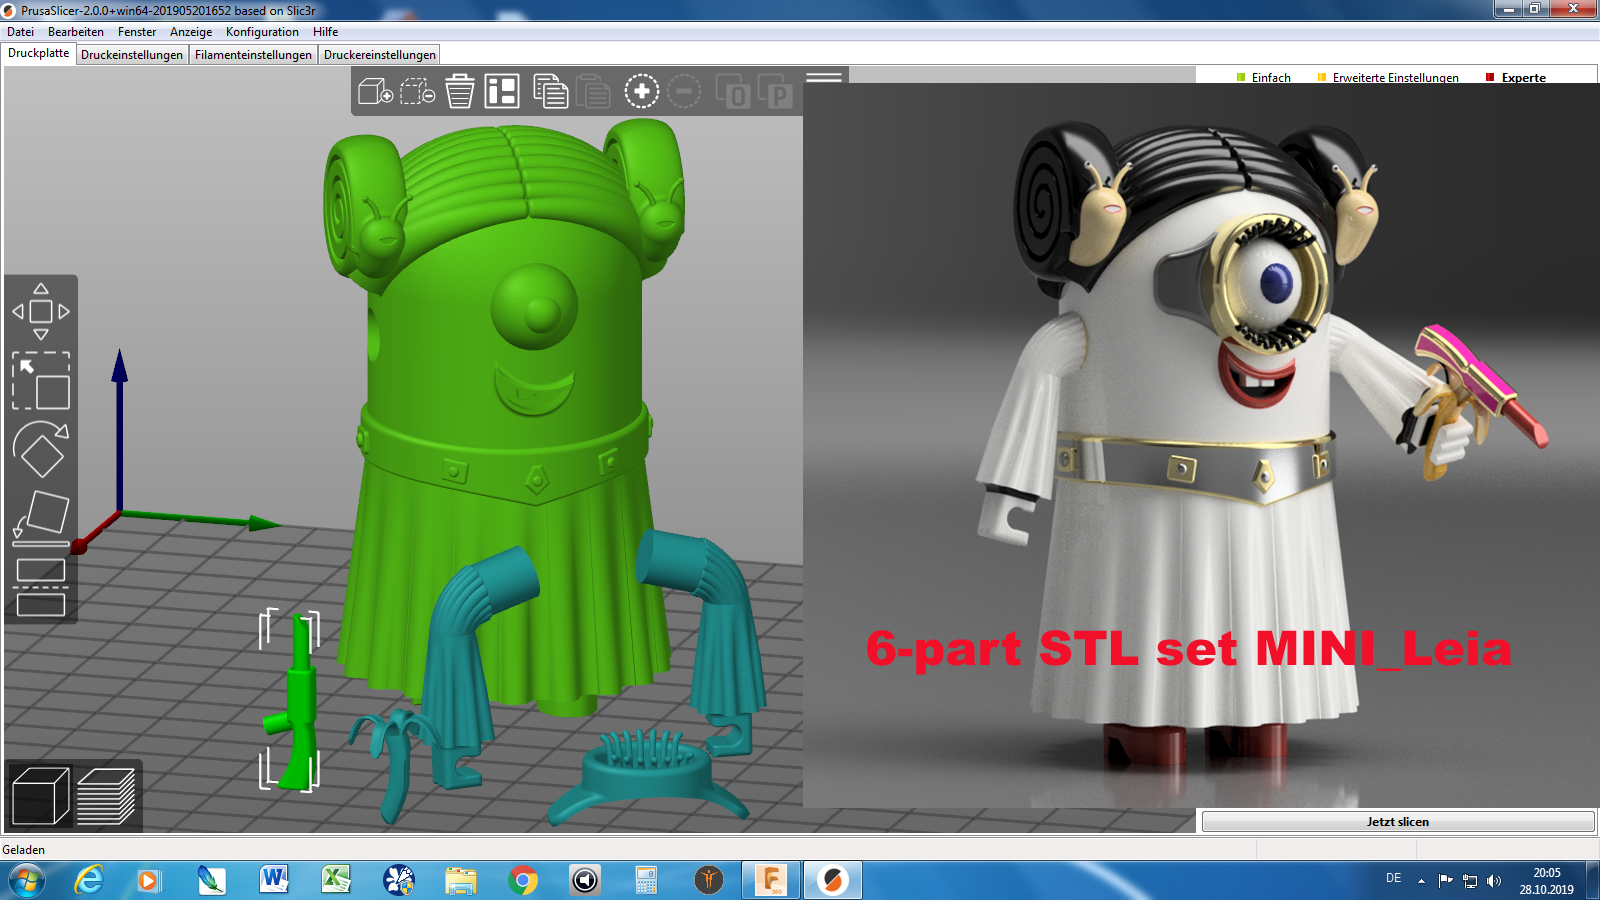Viewport: 1600px width, 900px height.
Task: Click the Add object toolbar icon
Action: point(375,92)
